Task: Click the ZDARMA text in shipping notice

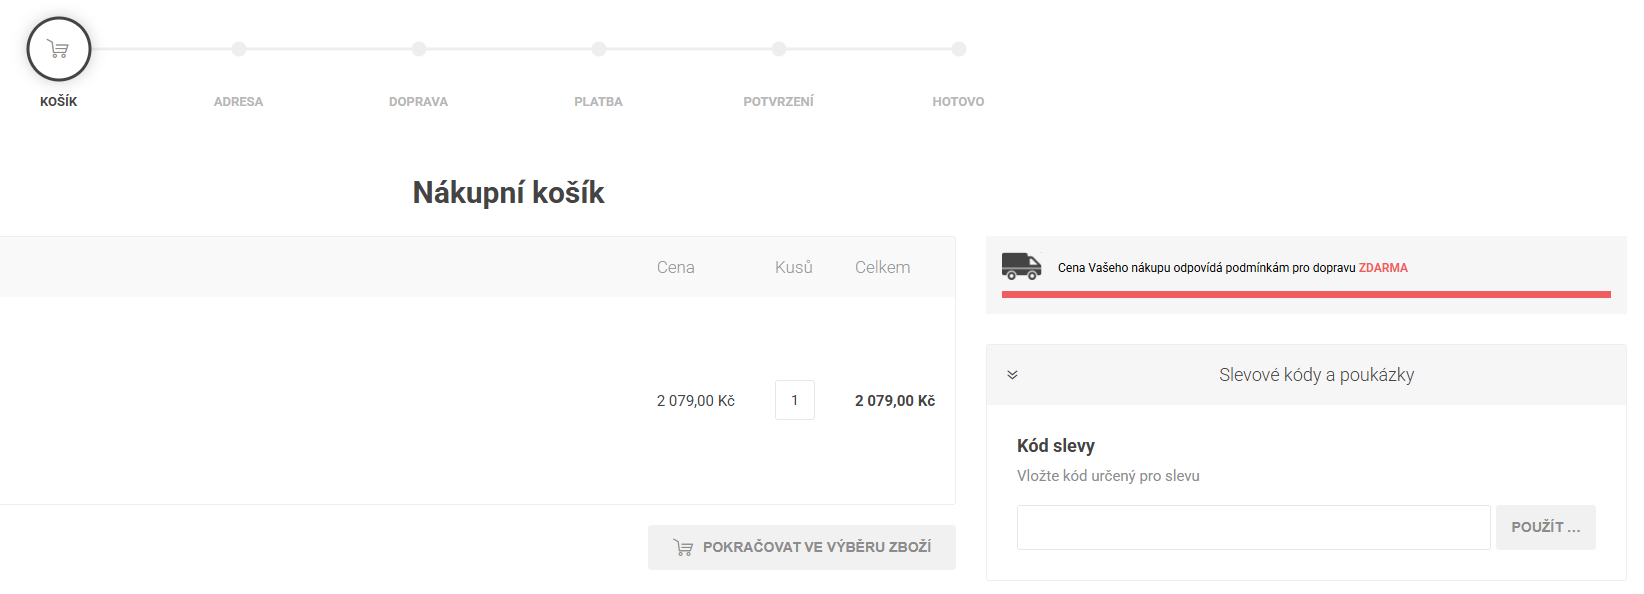Action: click(1383, 268)
